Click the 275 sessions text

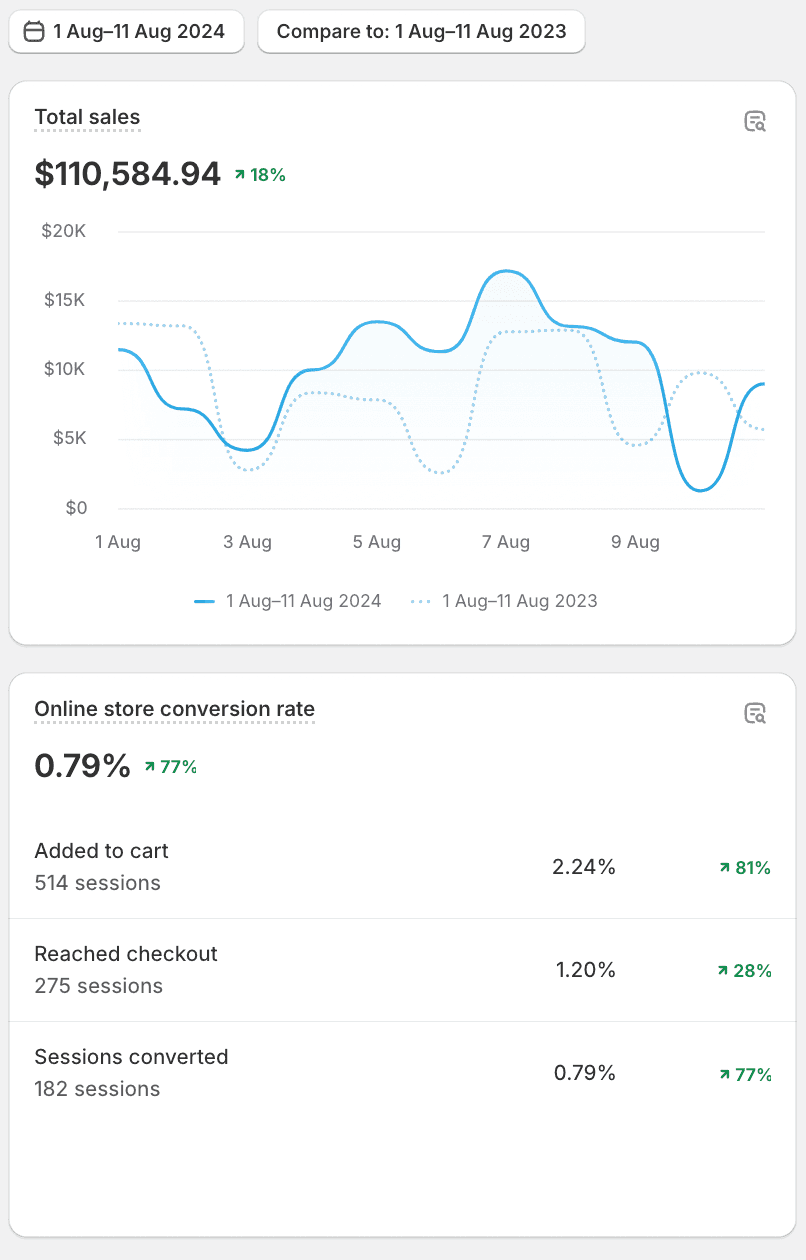[x=99, y=986]
